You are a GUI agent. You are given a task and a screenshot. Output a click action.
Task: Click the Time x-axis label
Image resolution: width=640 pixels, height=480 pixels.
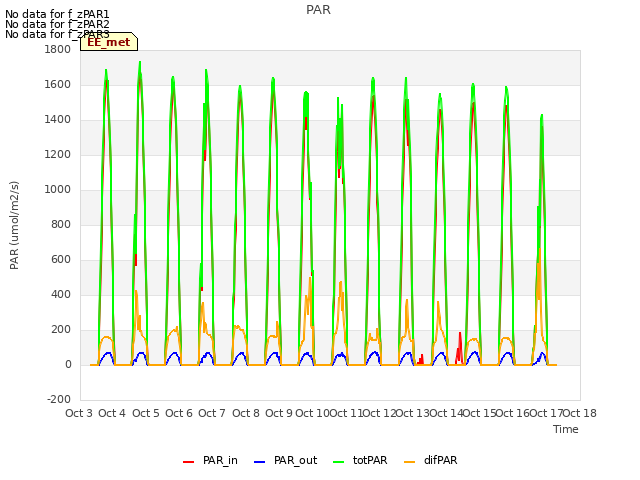click(566, 429)
